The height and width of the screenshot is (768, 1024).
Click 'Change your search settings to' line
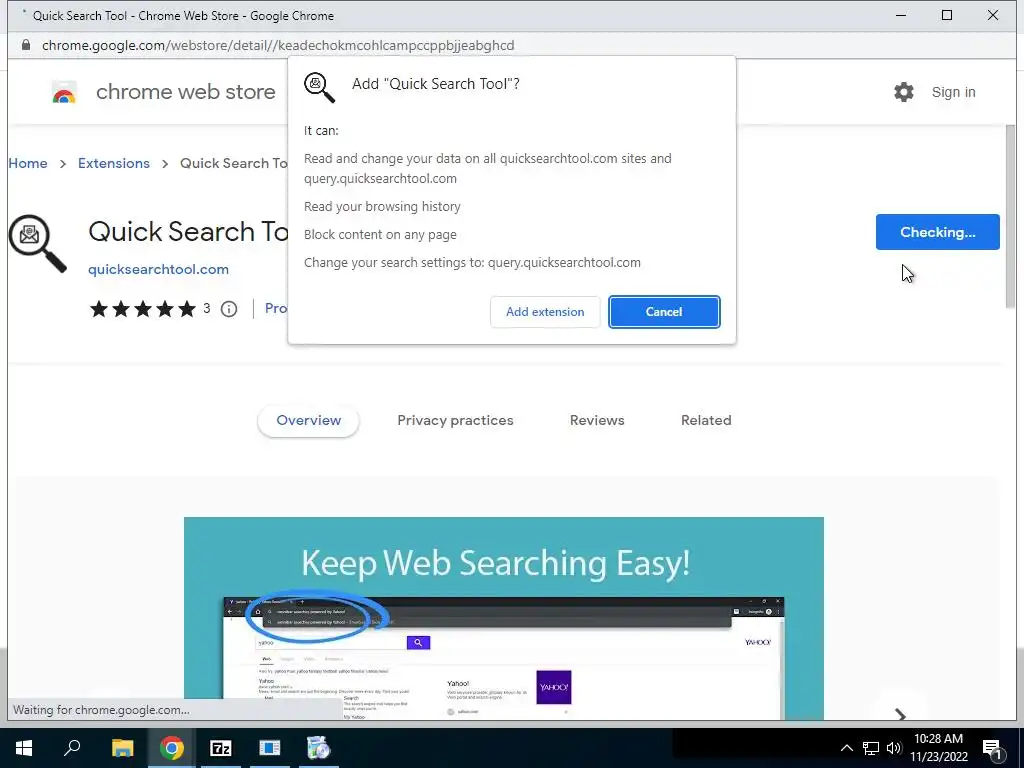tap(472, 263)
